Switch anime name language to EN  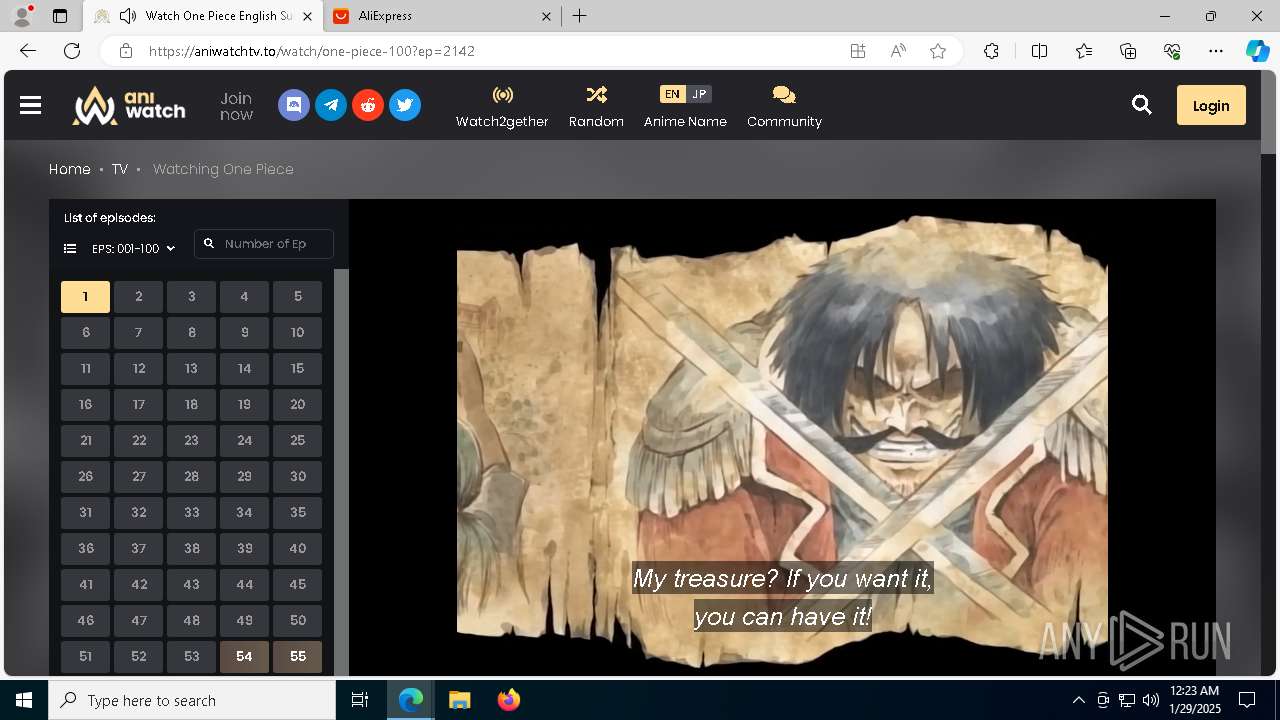tap(672, 94)
